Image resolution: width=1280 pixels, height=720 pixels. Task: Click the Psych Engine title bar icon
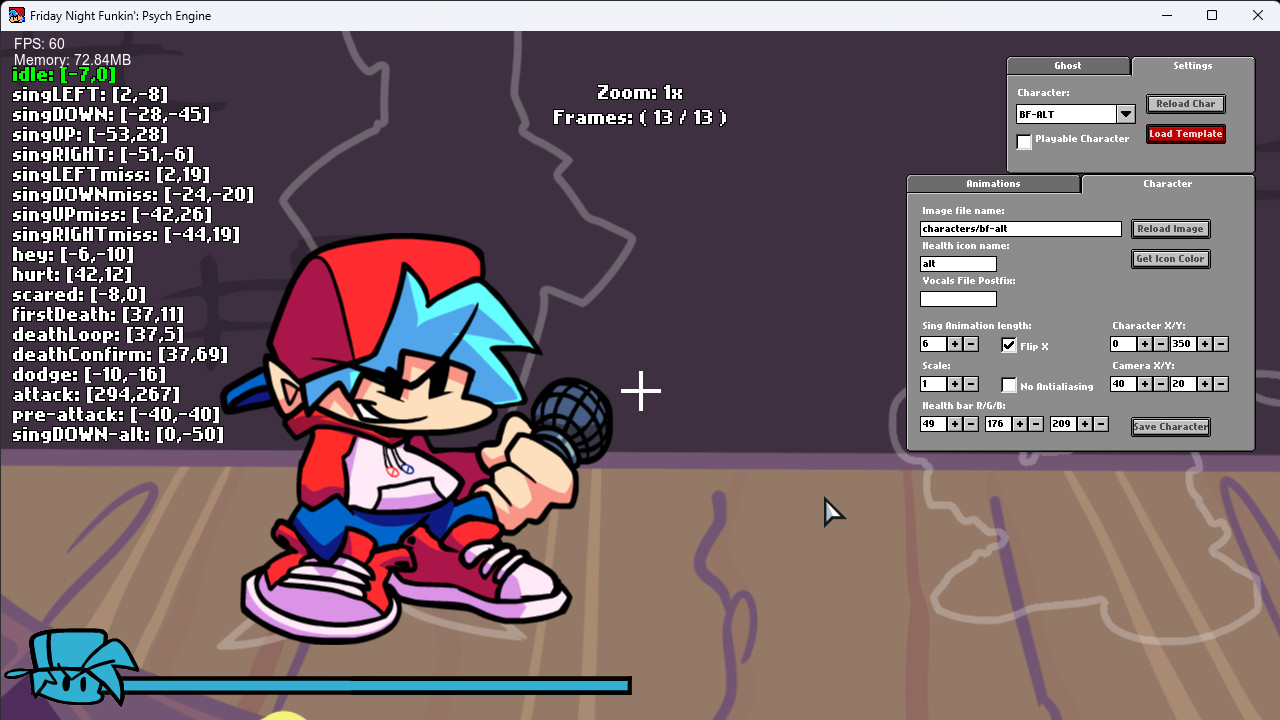pyautogui.click(x=17, y=15)
